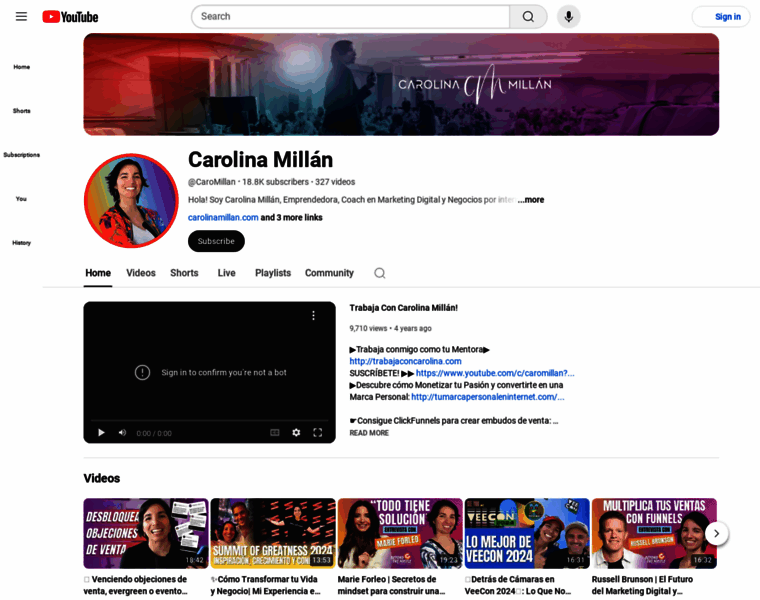
Task: Start voice search with microphone
Action: [x=569, y=17]
